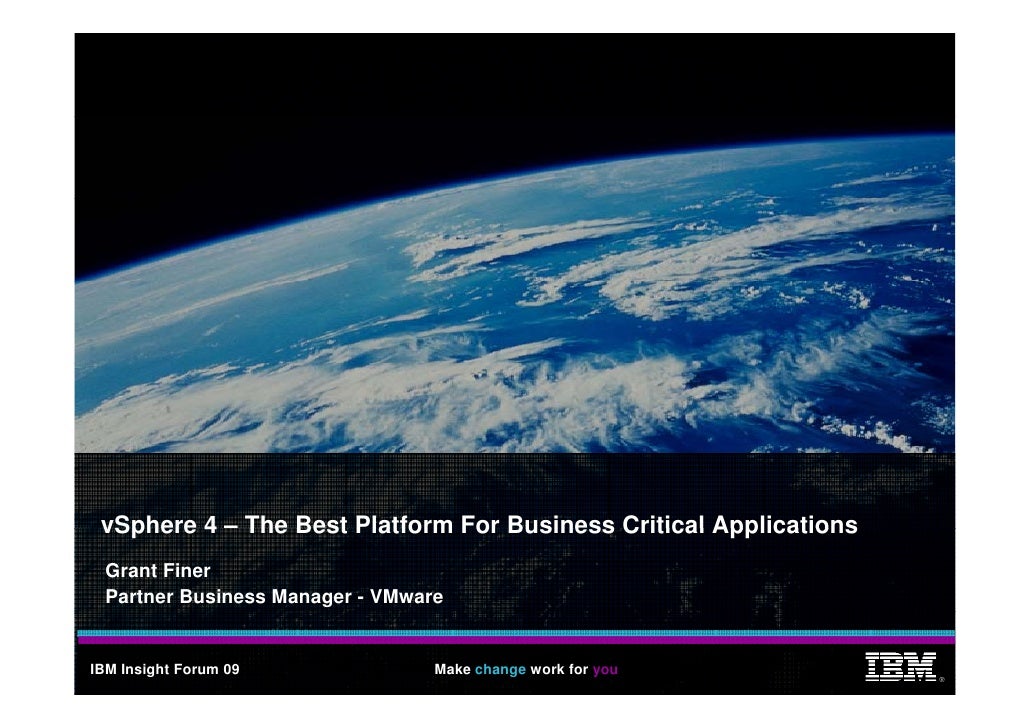
Task: Click 'Partner Business Manager - VMware' line
Action: click(274, 597)
